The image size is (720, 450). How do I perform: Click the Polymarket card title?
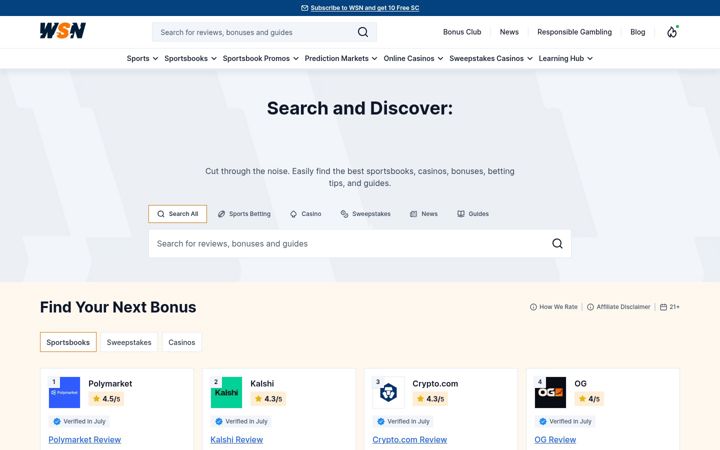[x=110, y=383]
